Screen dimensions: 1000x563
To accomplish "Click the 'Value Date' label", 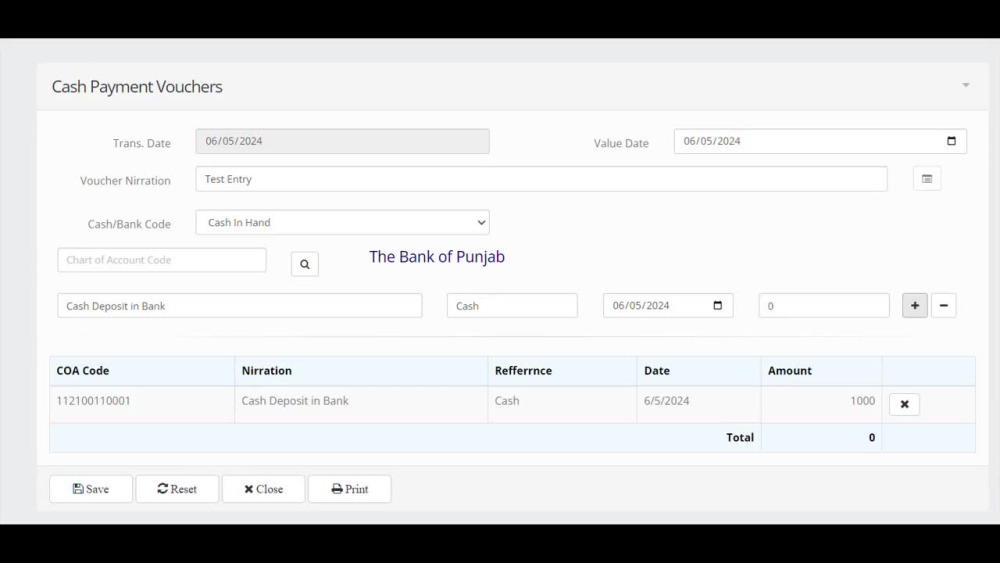I will point(621,143).
